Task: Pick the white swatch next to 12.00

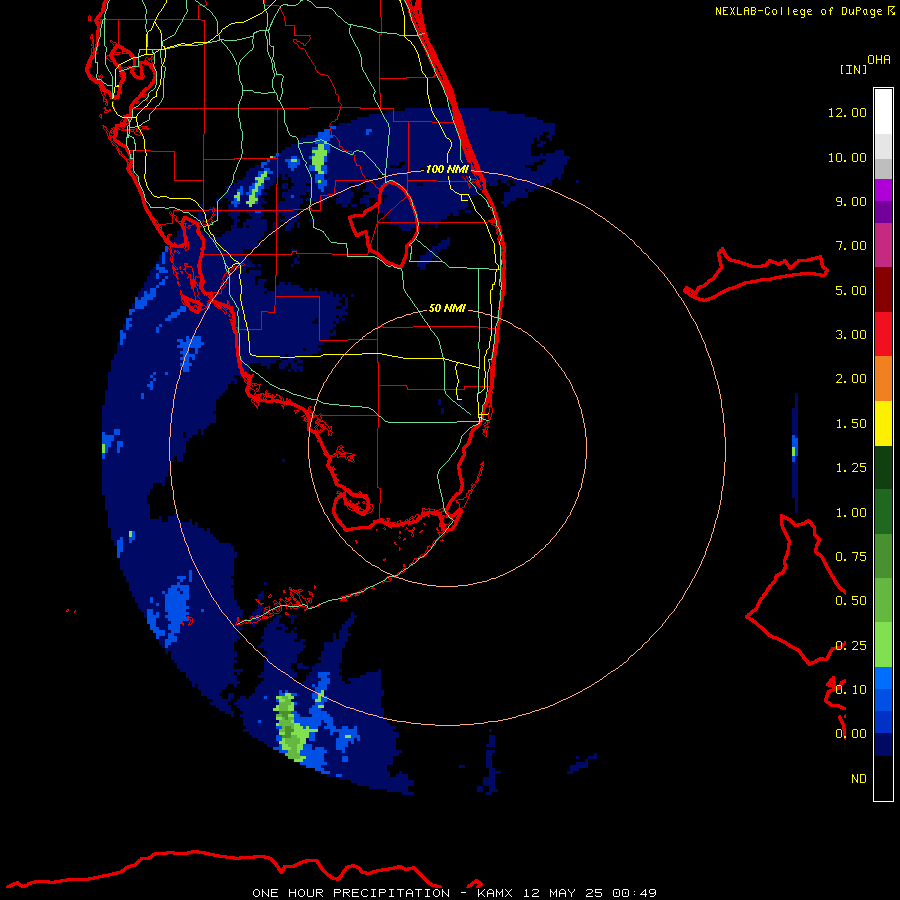Action: [883, 112]
